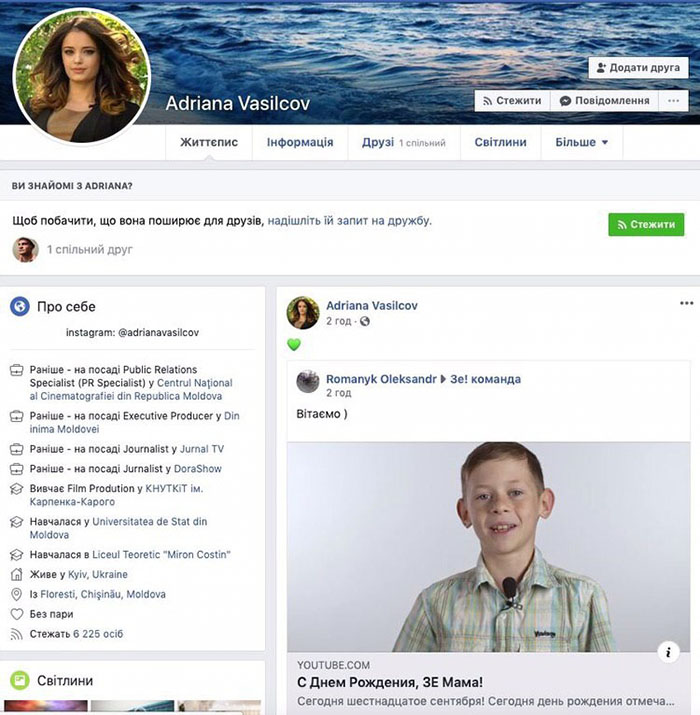Open the Інформація tab
The height and width of the screenshot is (715, 700).
pyautogui.click(x=300, y=142)
